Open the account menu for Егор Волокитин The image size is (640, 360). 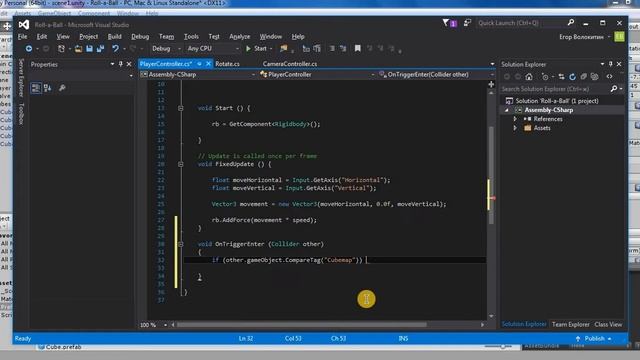pyautogui.click(x=584, y=37)
